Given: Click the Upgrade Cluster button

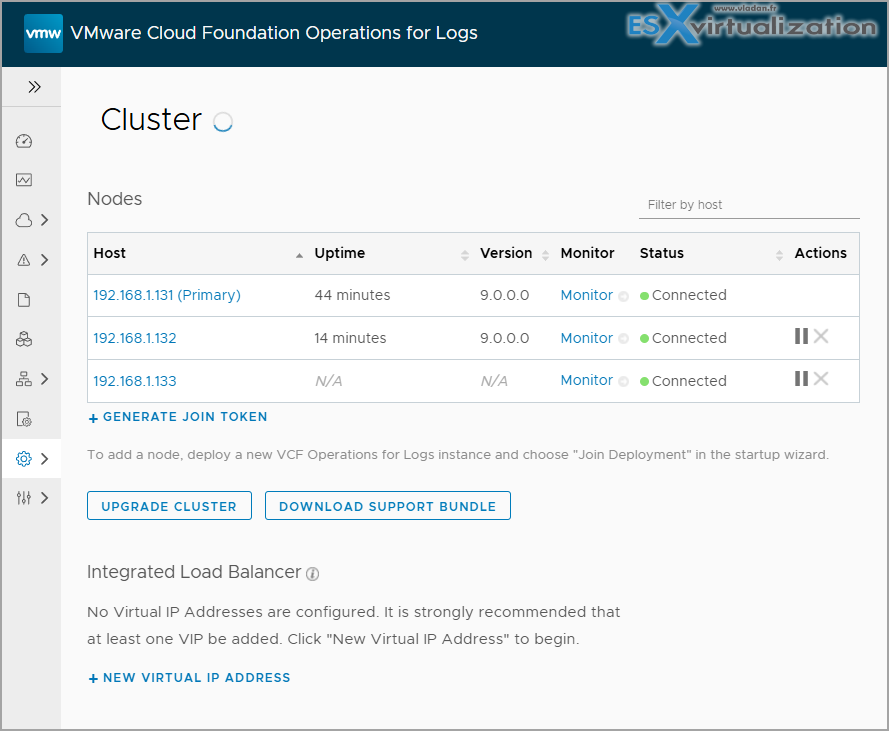Looking at the screenshot, I should [x=169, y=506].
